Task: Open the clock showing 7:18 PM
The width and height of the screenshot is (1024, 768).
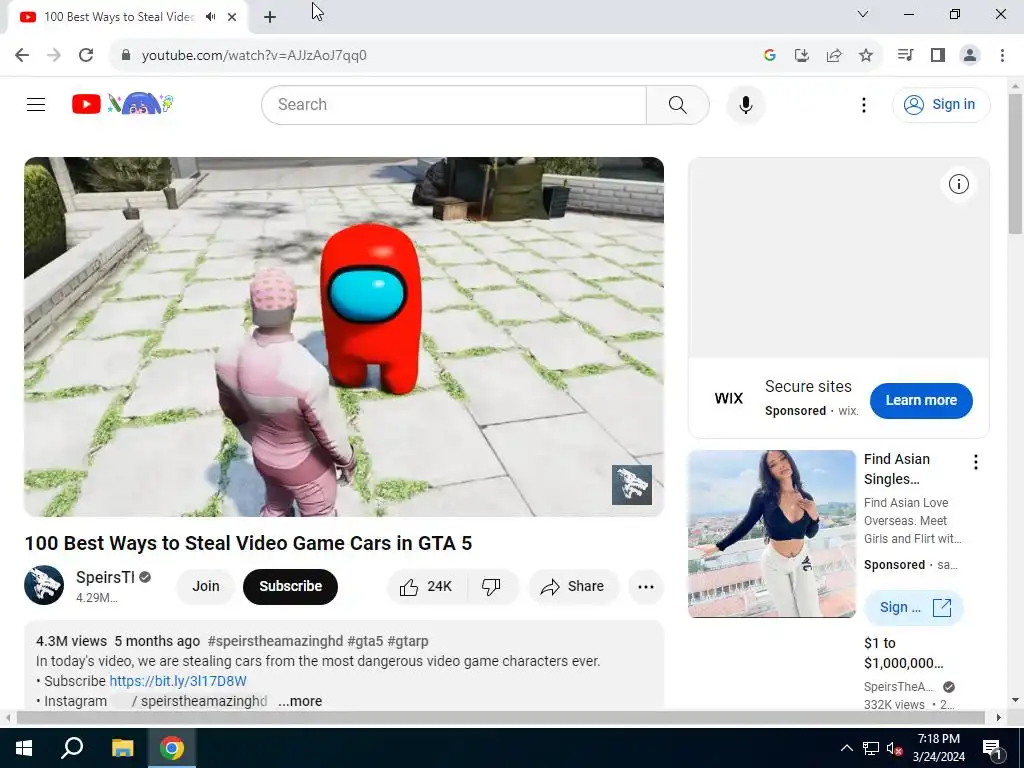Action: tap(938, 748)
